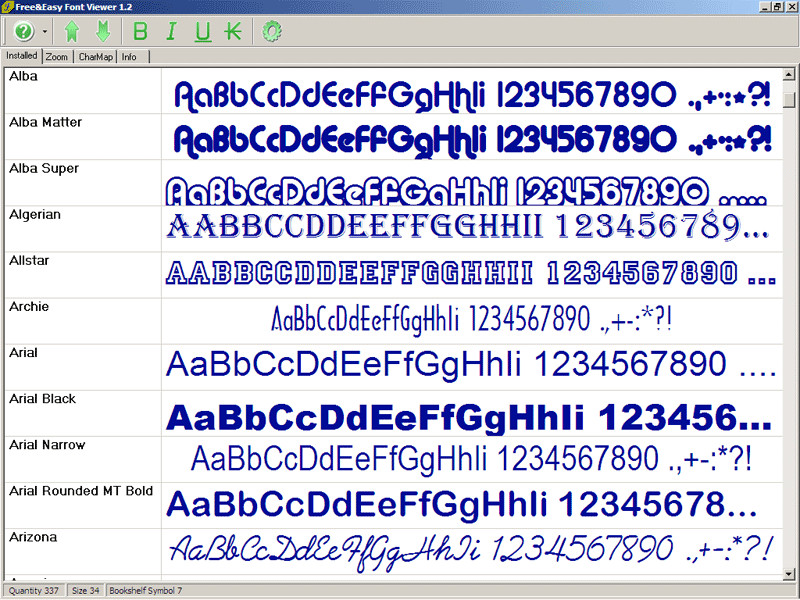Select the Alba font name
Viewport: 800px width, 600px height.
pos(23,77)
